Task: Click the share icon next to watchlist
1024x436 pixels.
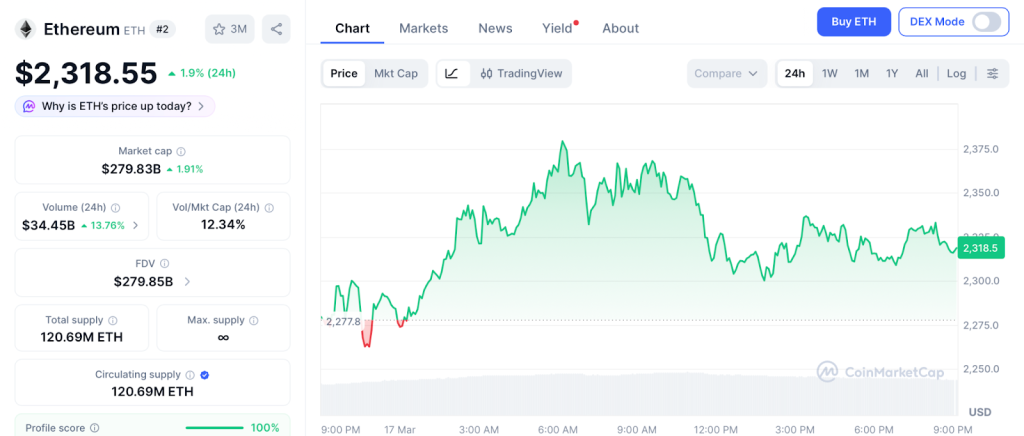Action: coord(276,29)
